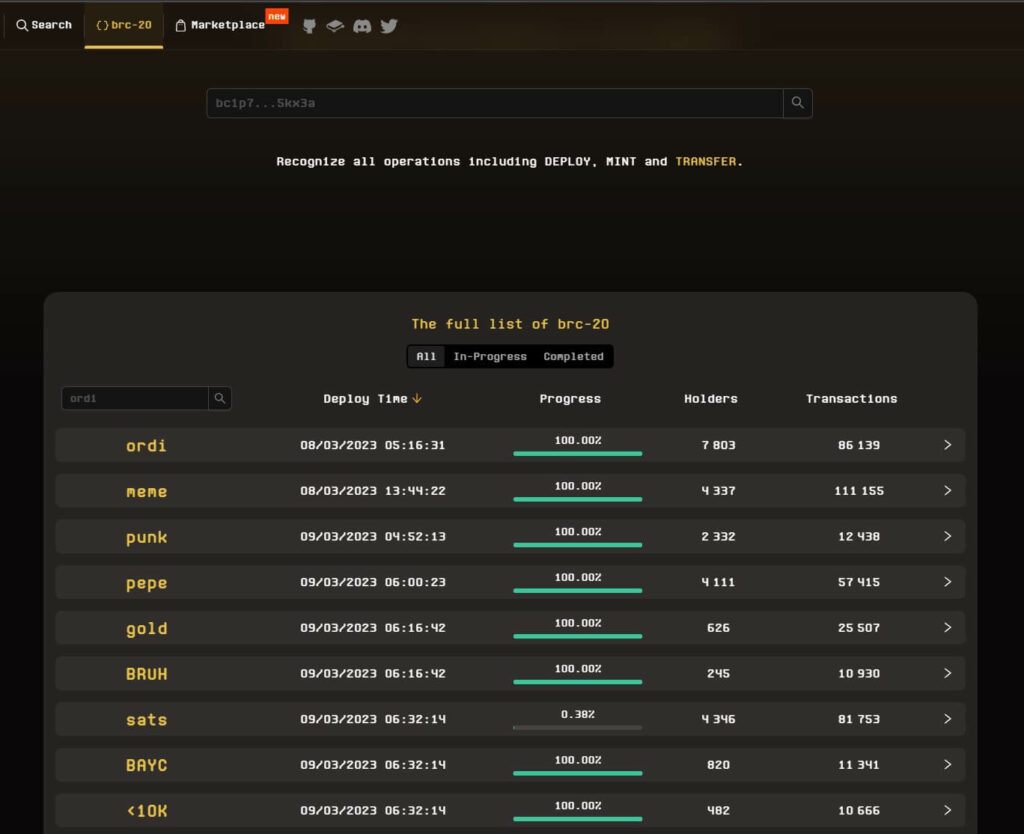Open the documentation book icon
Screen dimensions: 1024x834
pyautogui.click(x=335, y=26)
